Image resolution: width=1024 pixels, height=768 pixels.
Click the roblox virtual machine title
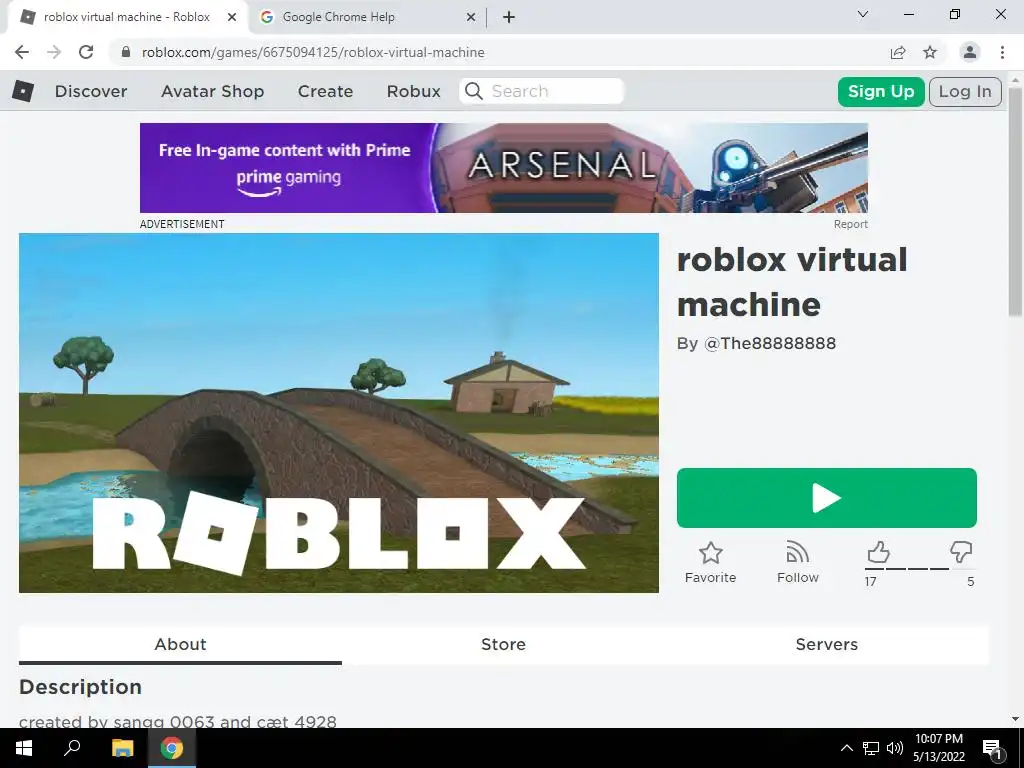[x=792, y=282]
